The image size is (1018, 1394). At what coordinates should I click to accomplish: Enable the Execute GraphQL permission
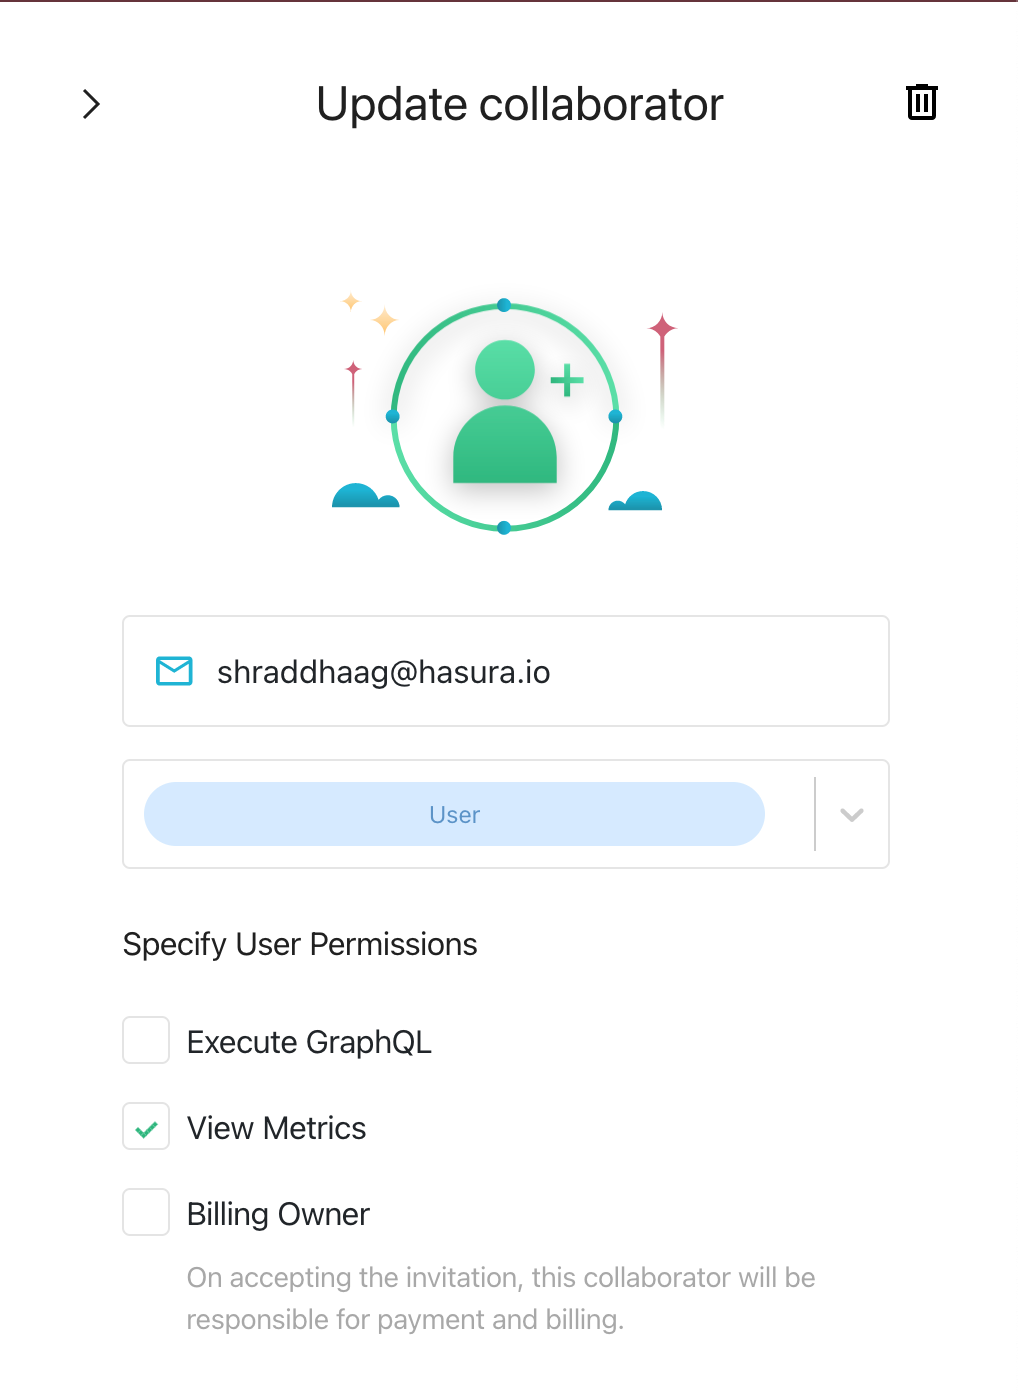click(145, 1040)
